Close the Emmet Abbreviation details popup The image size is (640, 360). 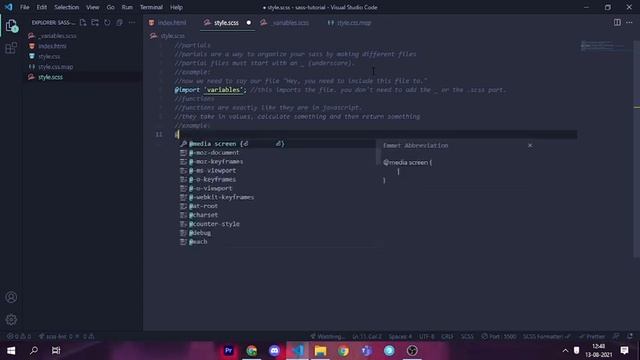click(x=530, y=145)
